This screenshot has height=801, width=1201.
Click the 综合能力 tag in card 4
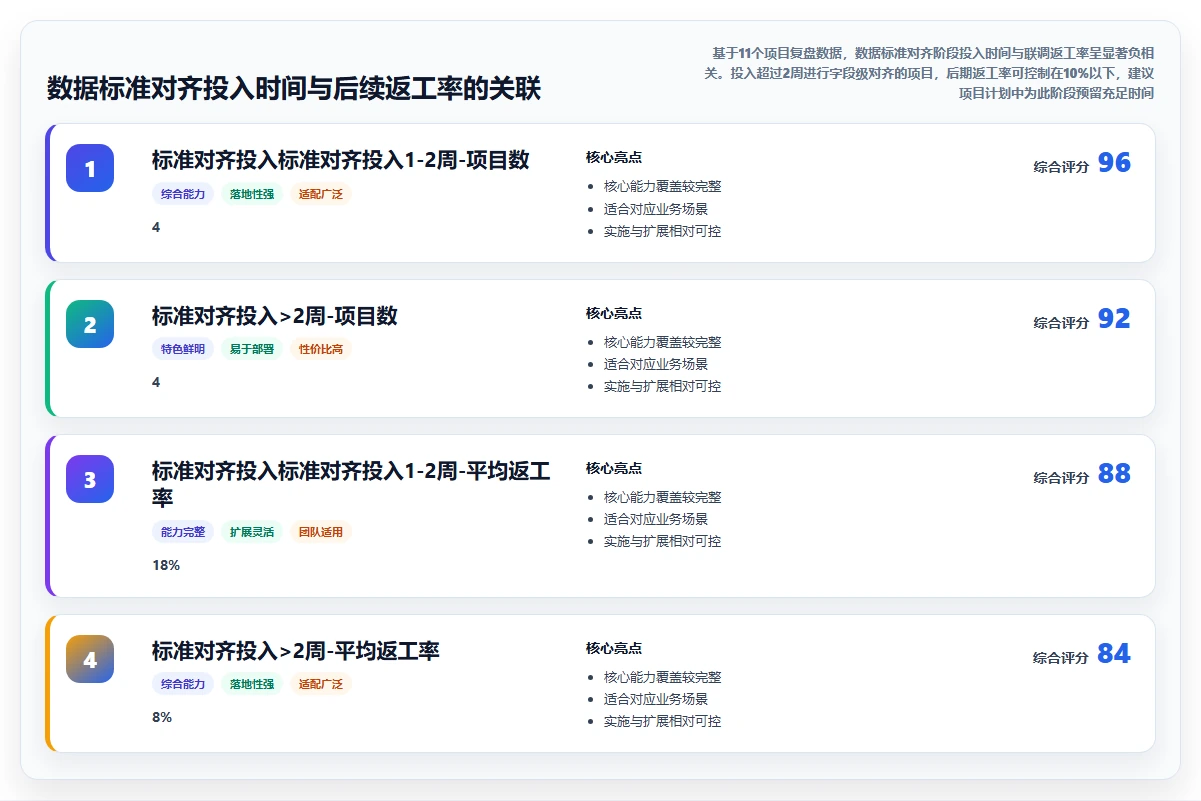(183, 684)
